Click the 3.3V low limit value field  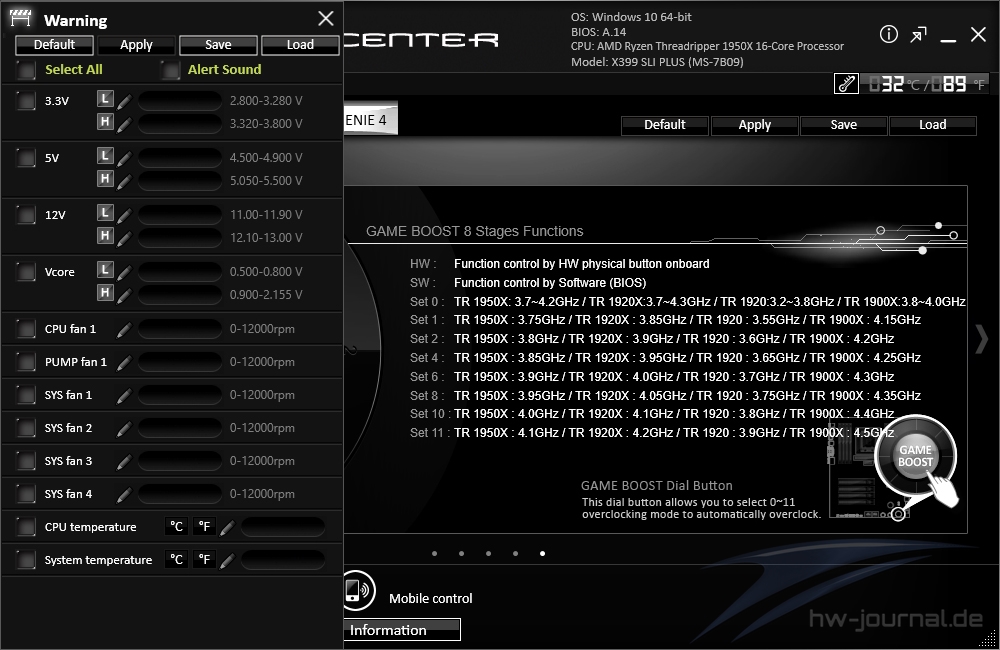coord(180,101)
